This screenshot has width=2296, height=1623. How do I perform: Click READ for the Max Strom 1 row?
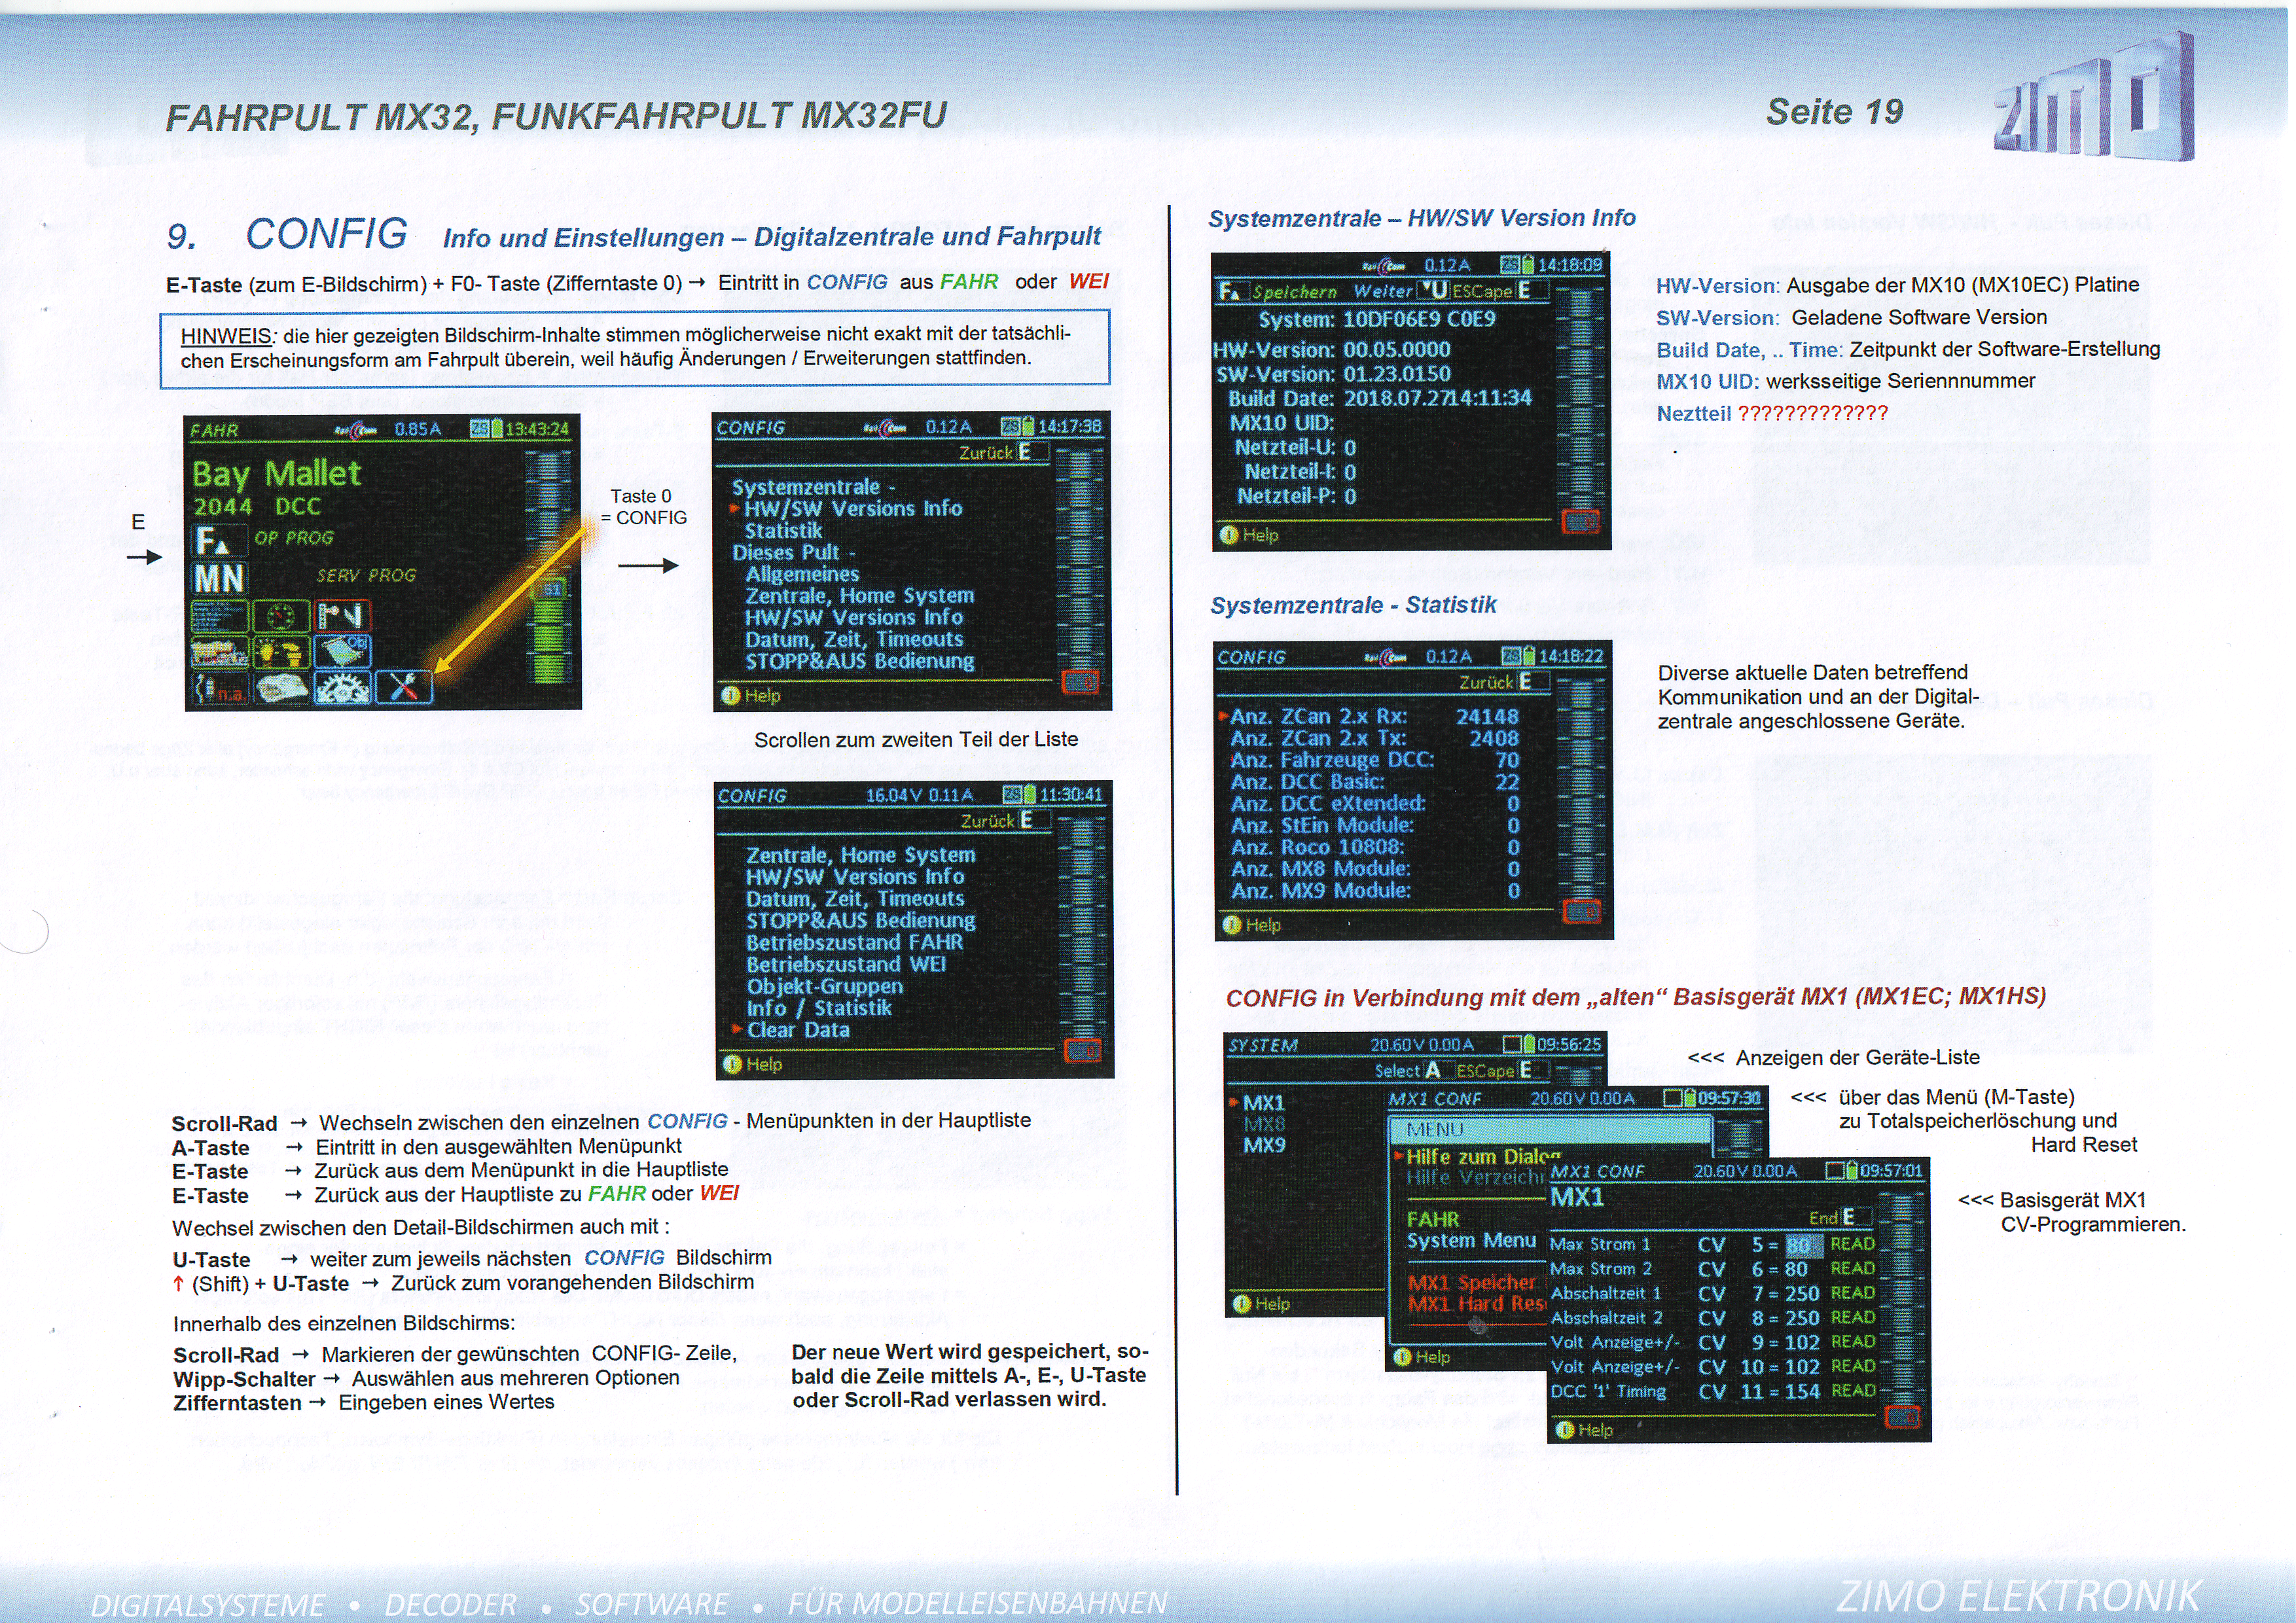[x=1852, y=1244]
